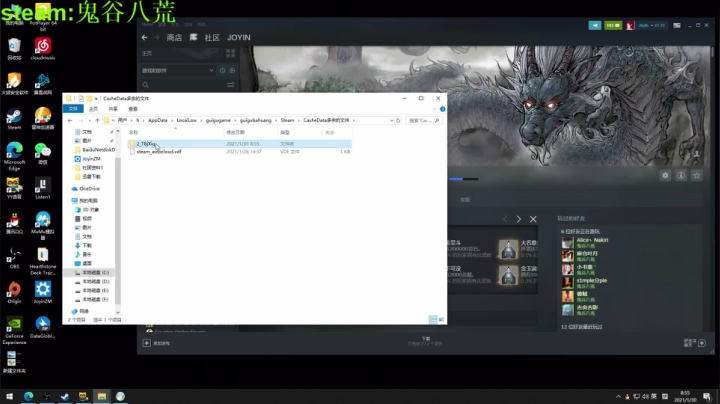Go back in the Steam window
This screenshot has height=404, width=720.
click(x=145, y=38)
